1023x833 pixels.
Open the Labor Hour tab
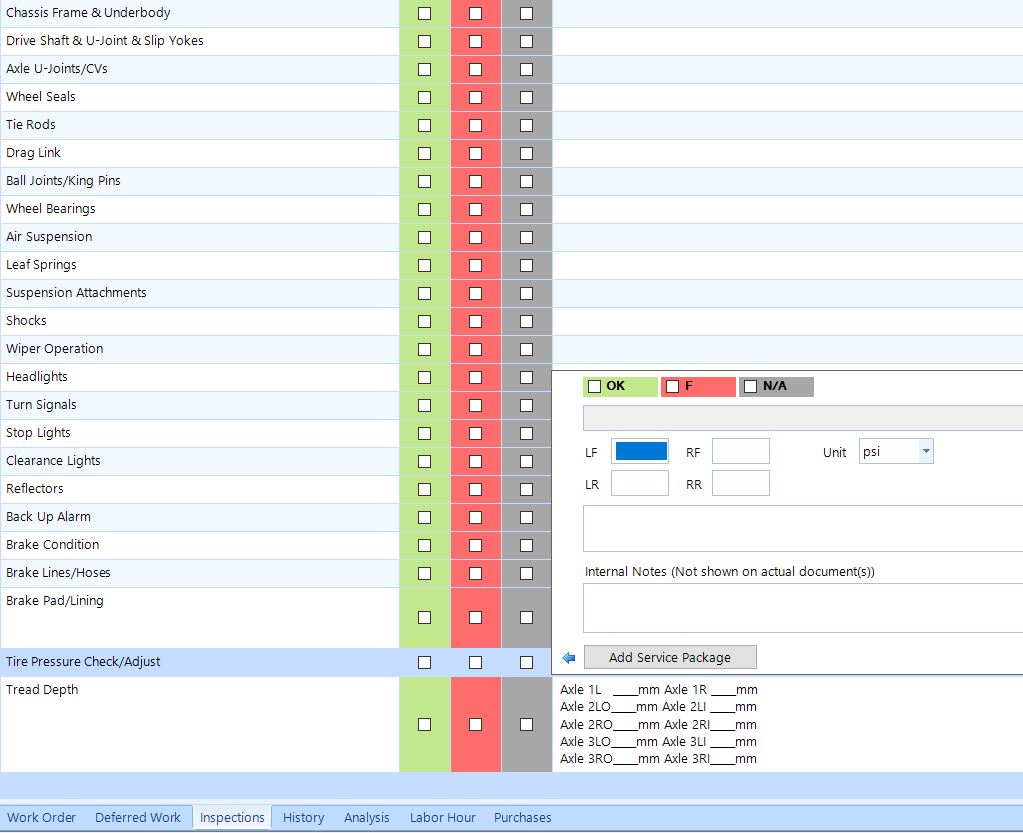point(442,817)
